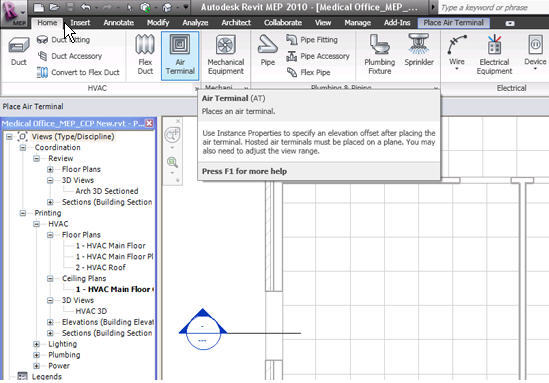Open the Collaborate tab
Viewport: 549px width, 383px height.
[x=283, y=23]
